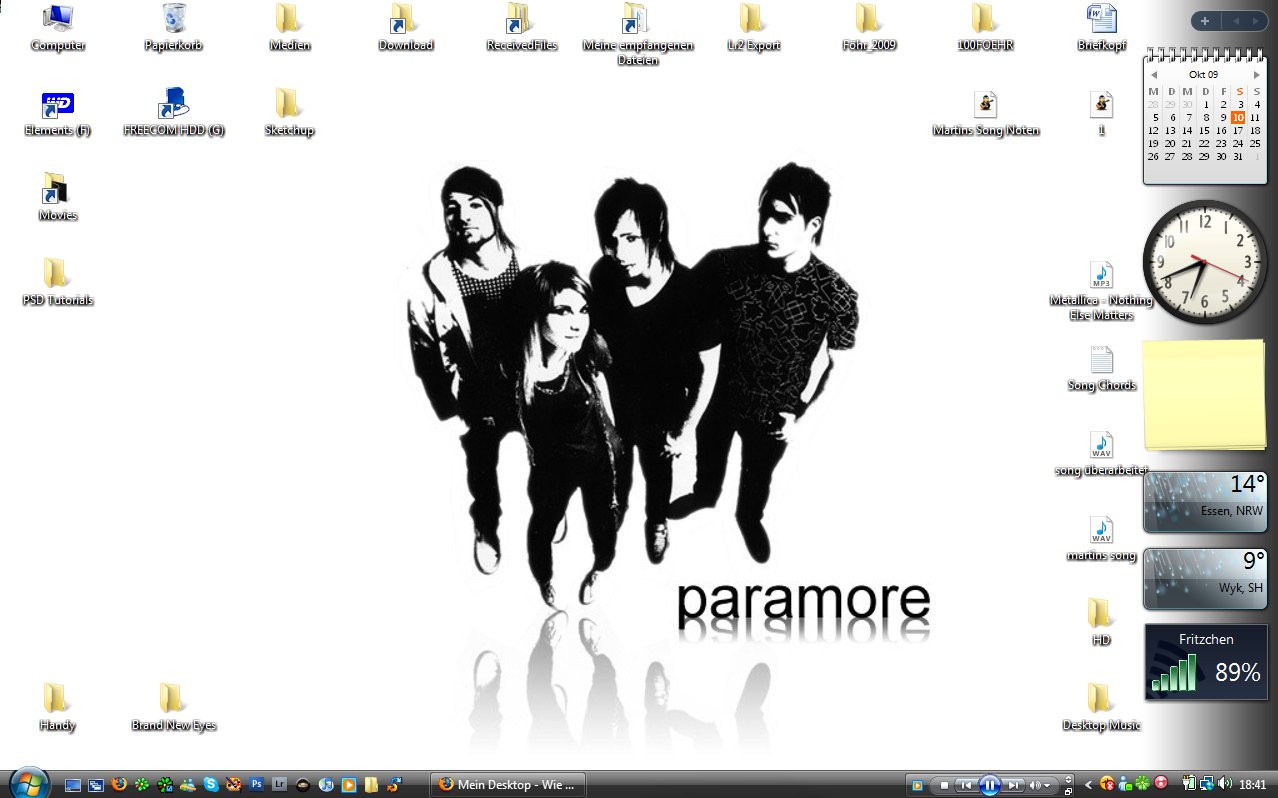Click the Windows Start button

[x=28, y=783]
